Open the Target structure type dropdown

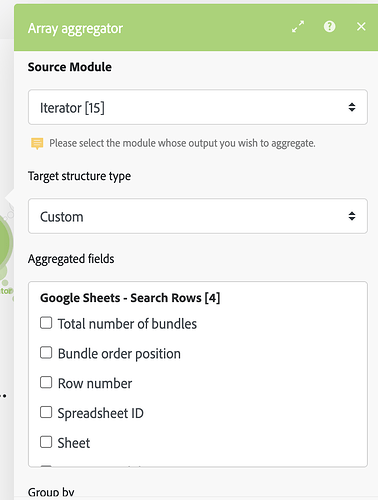coord(198,216)
